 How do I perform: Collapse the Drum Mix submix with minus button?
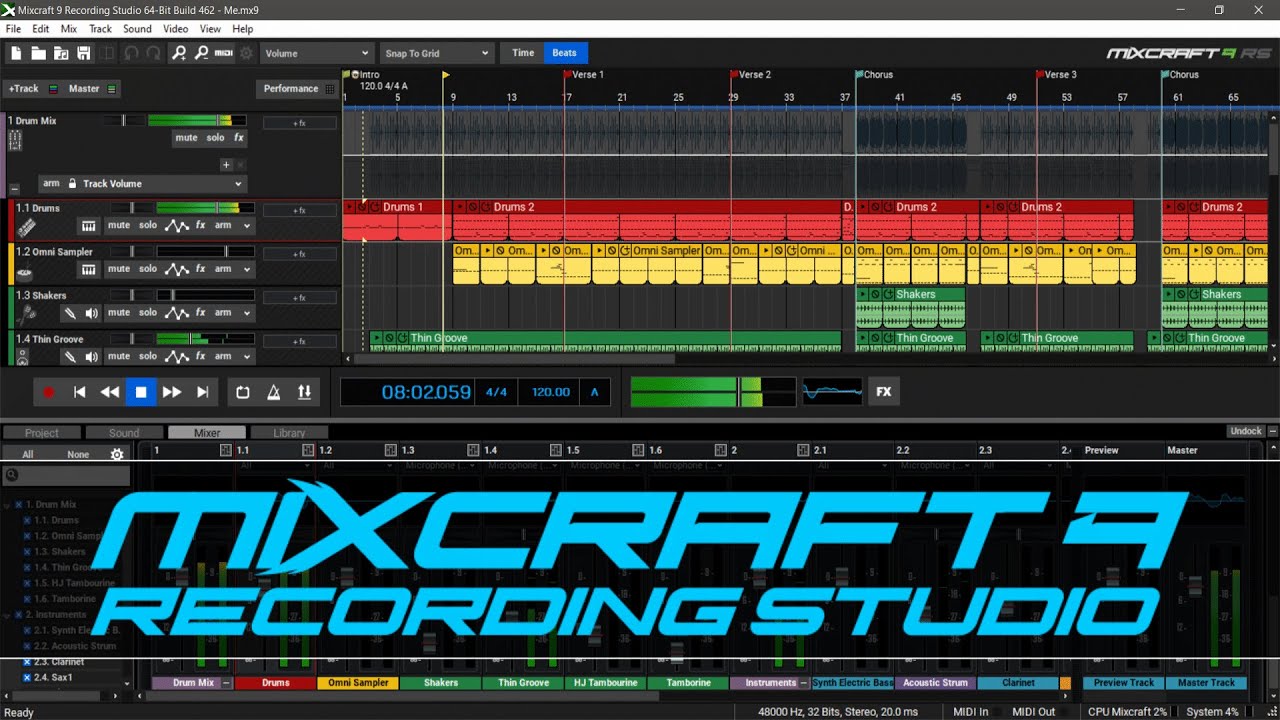[x=14, y=188]
